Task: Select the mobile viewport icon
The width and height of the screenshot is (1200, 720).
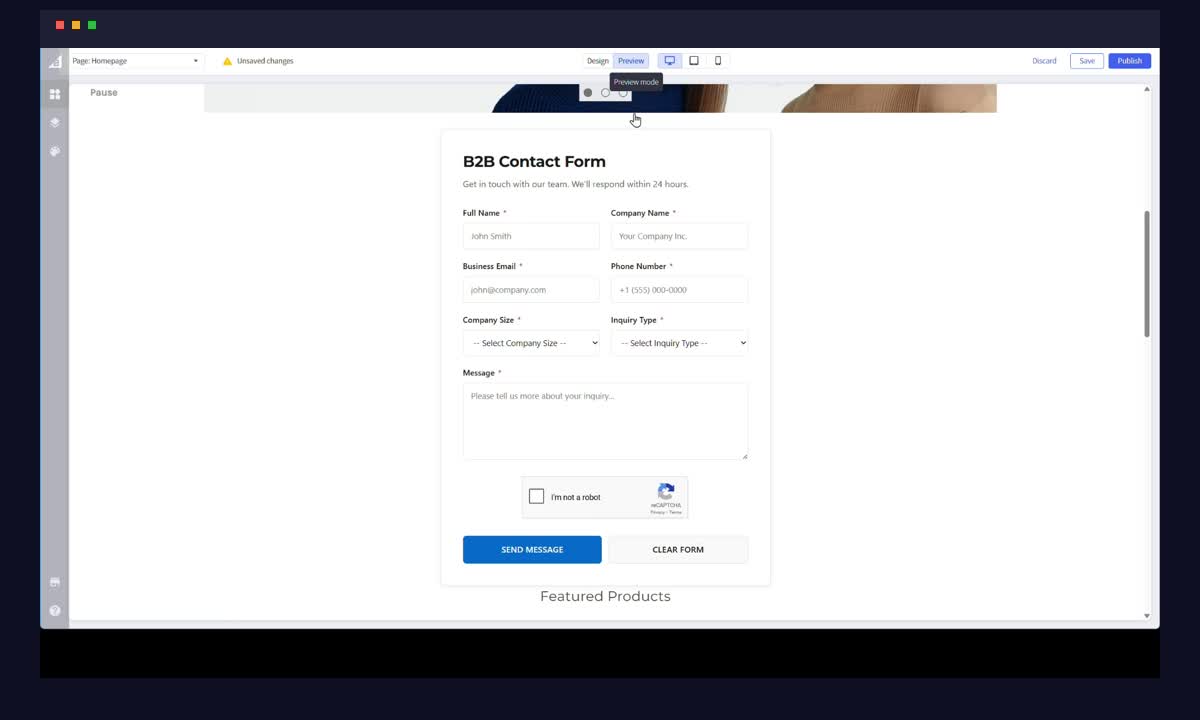Action: click(x=718, y=60)
